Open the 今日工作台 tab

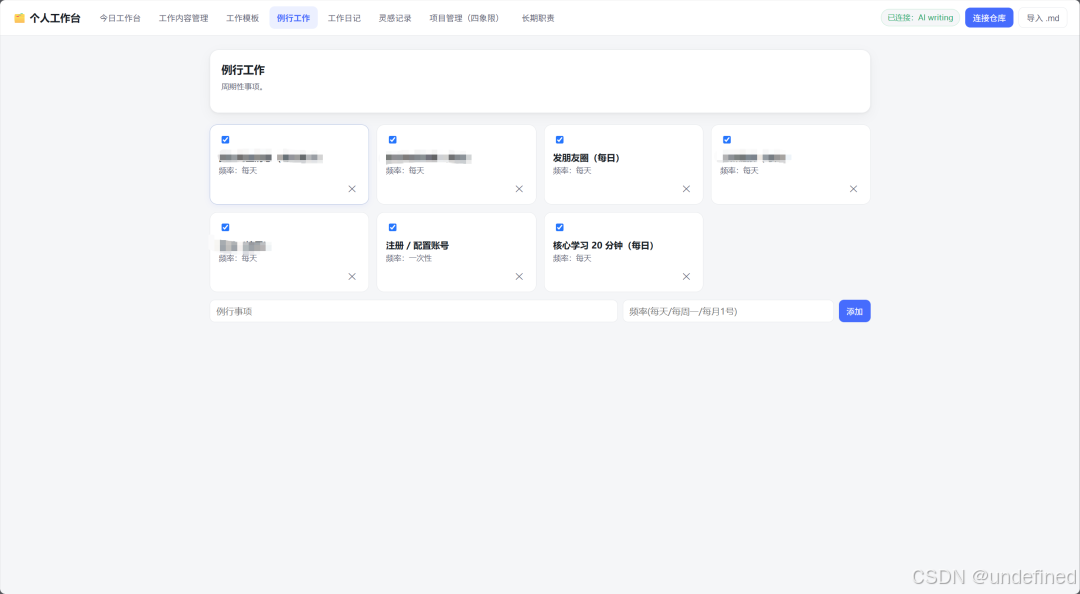[120, 18]
